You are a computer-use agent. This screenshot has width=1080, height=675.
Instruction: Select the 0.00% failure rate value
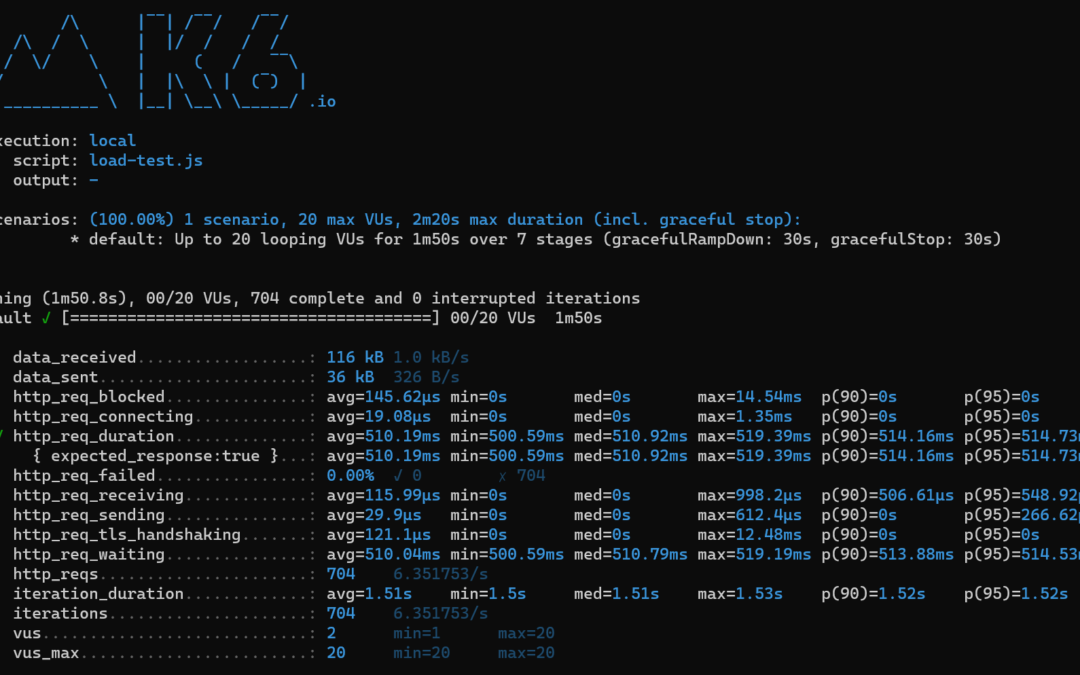click(x=350, y=476)
